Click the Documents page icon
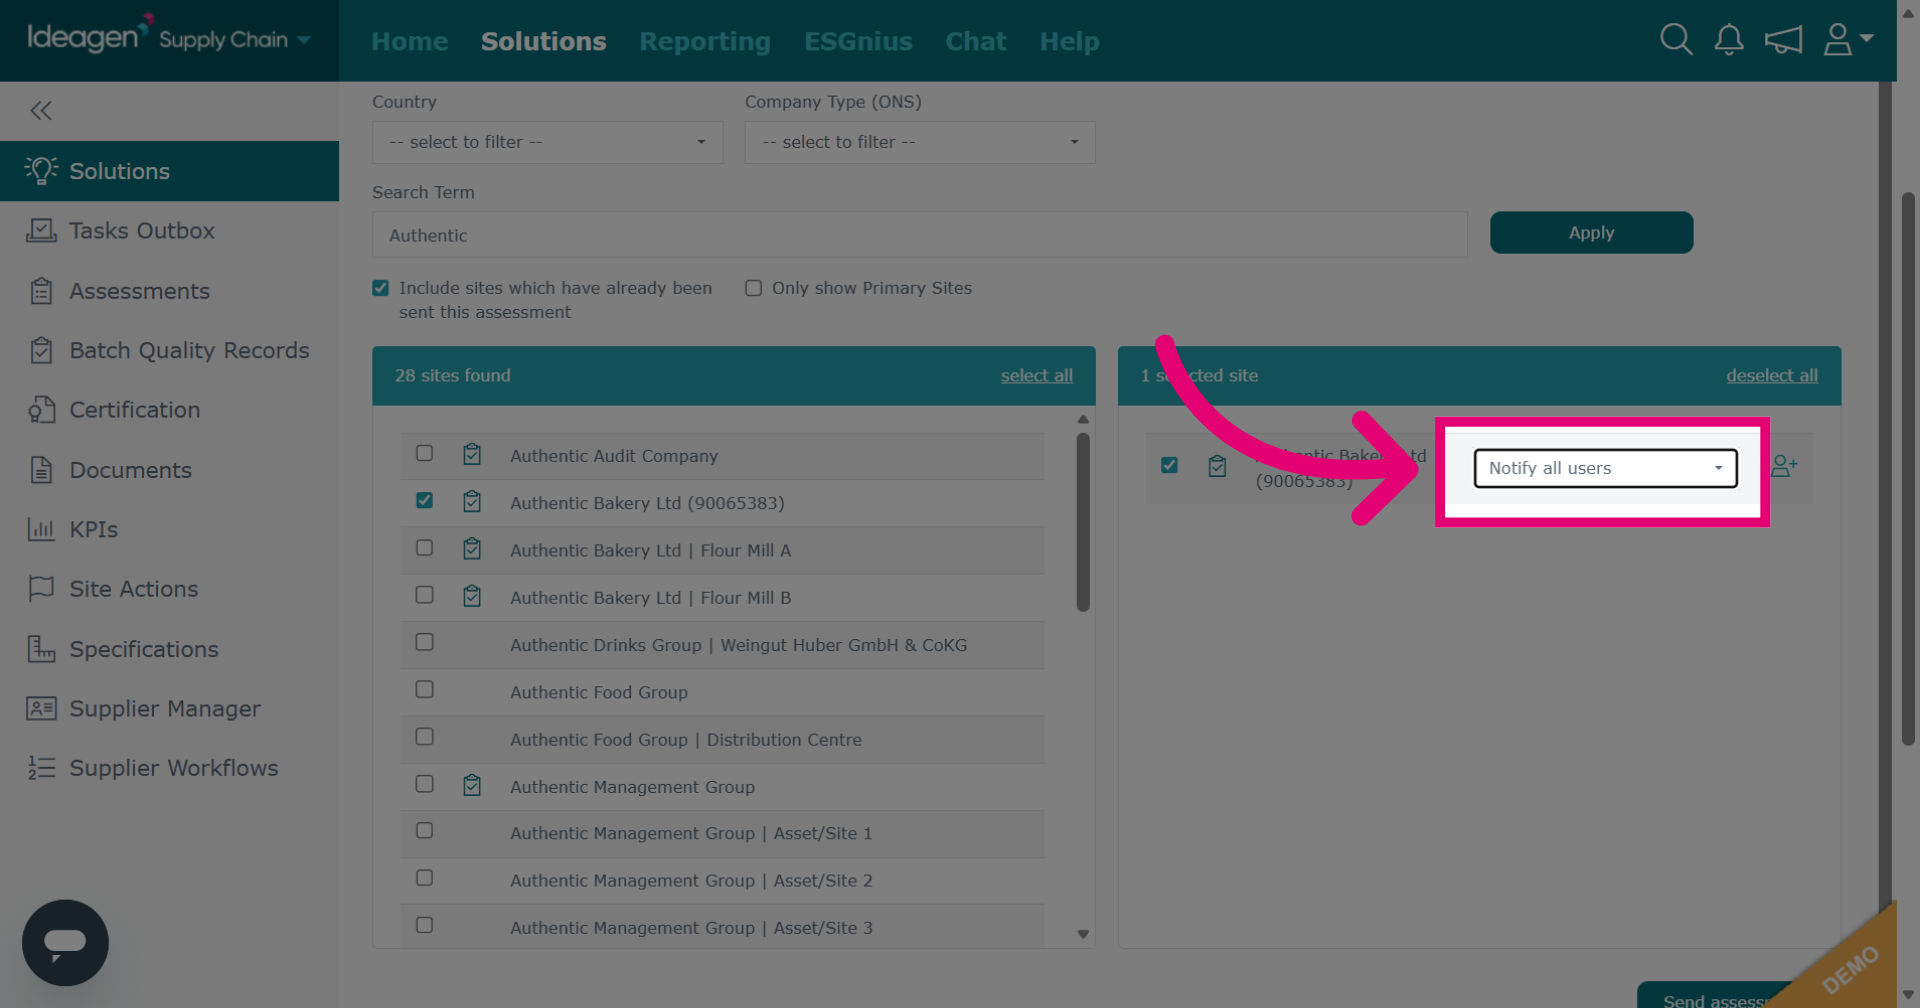 (41, 469)
